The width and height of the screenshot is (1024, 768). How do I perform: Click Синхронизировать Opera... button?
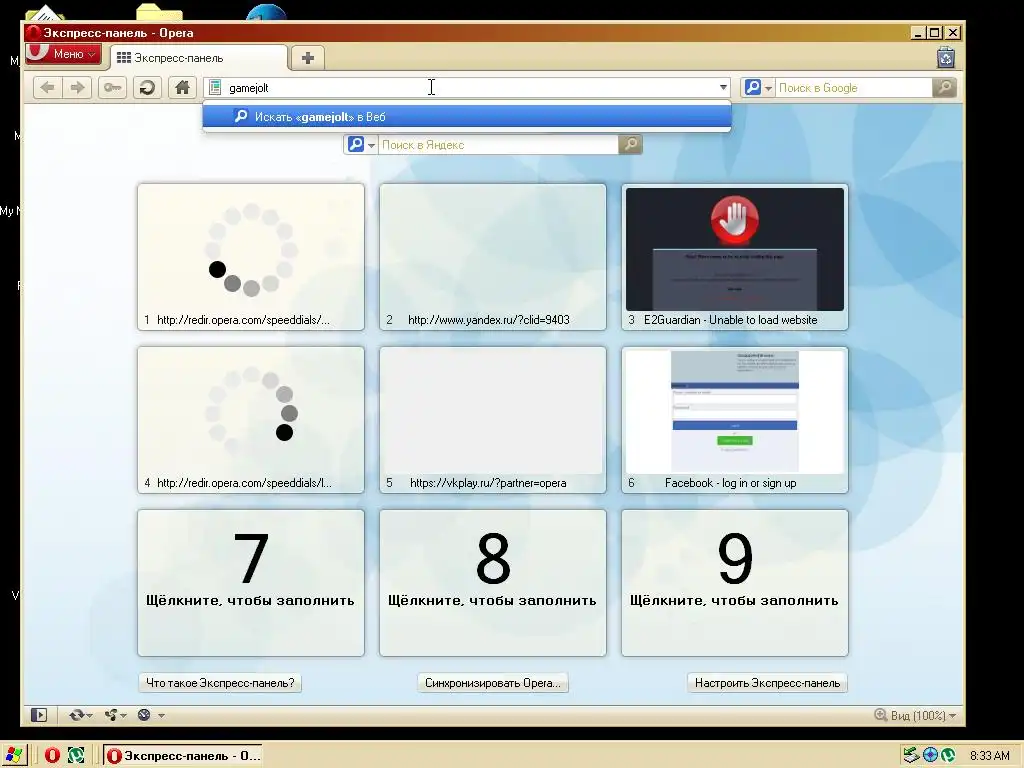(493, 683)
